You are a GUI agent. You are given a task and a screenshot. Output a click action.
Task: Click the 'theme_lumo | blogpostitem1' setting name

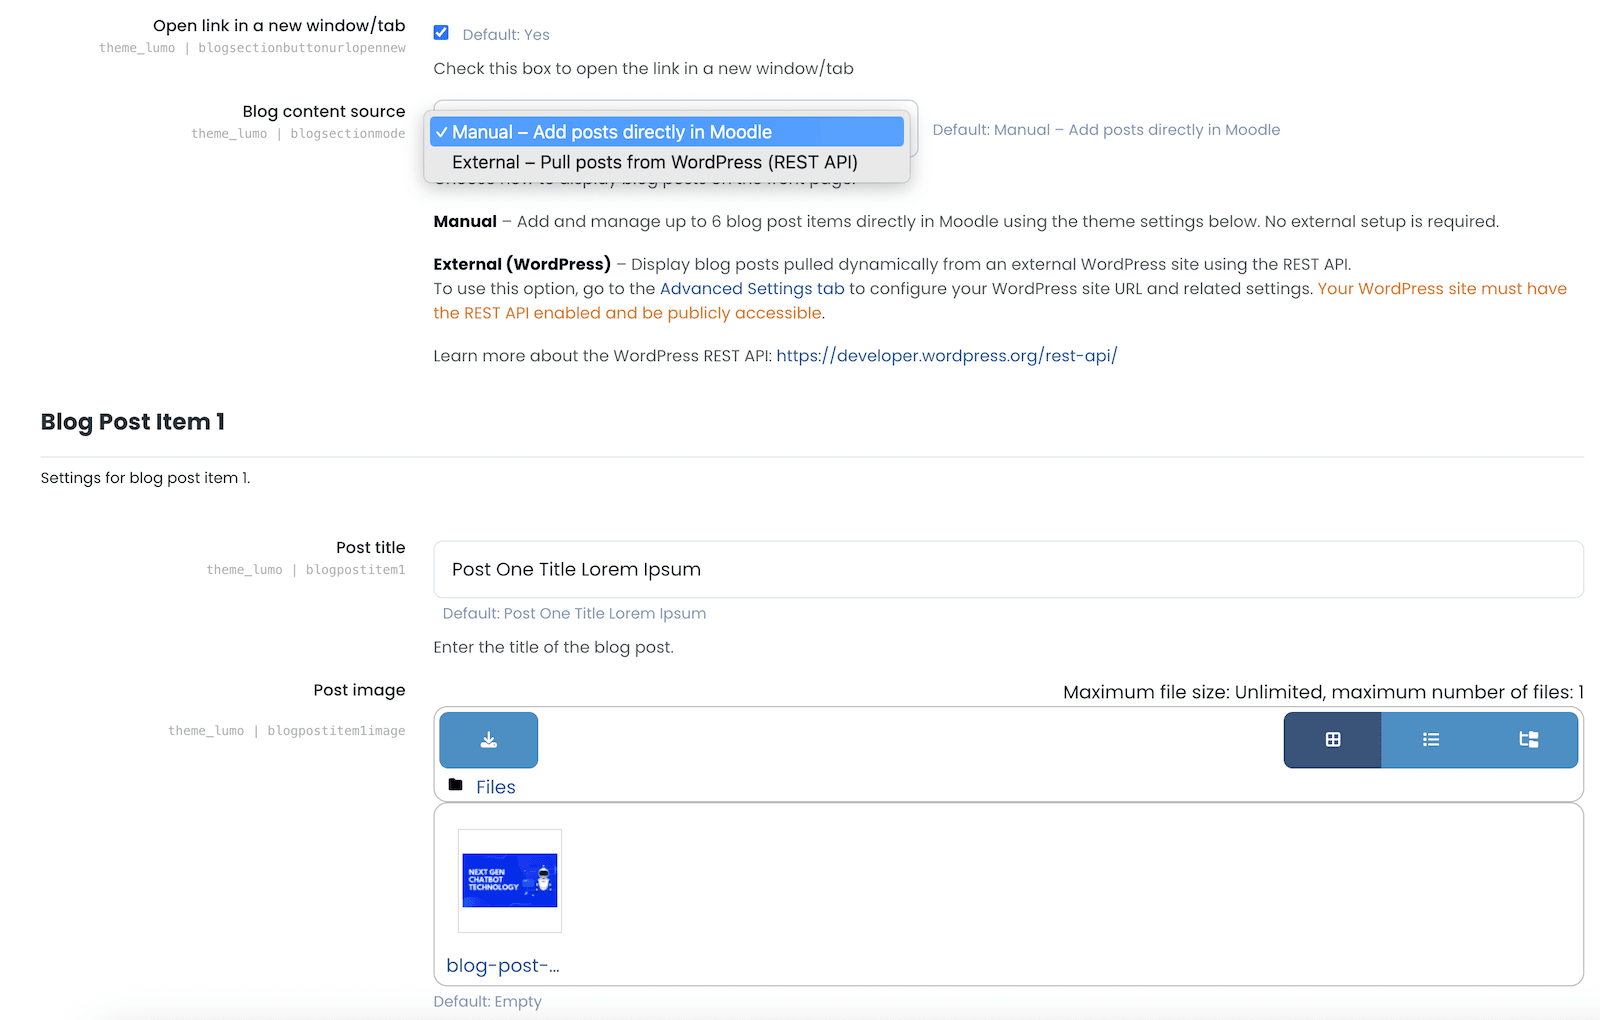click(306, 570)
